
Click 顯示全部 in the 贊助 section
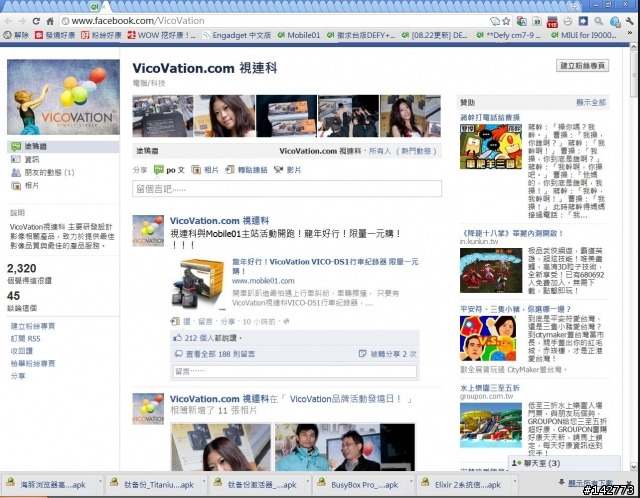pyautogui.click(x=591, y=102)
